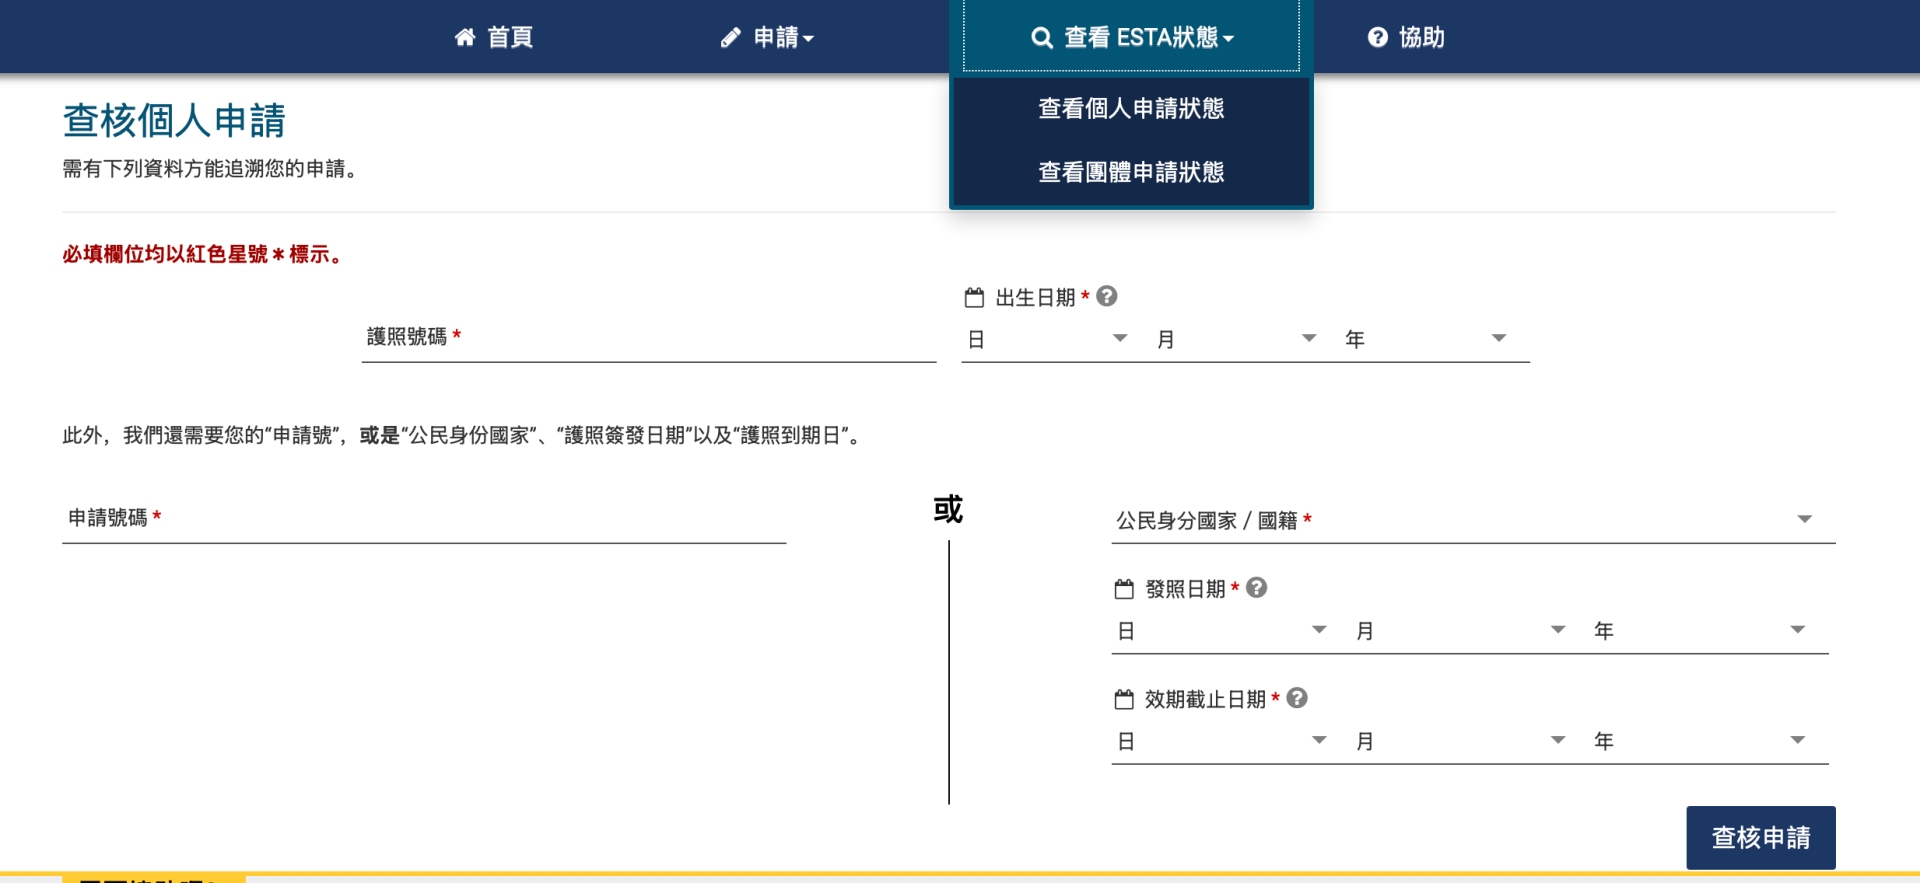
Task: Open the 發照日期 year dropdown
Action: coord(1702,630)
